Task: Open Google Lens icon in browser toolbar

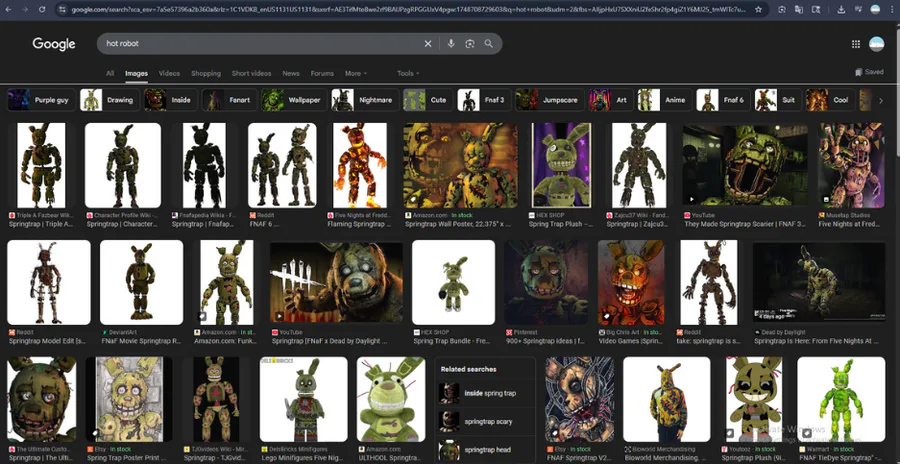Action: click(x=782, y=9)
